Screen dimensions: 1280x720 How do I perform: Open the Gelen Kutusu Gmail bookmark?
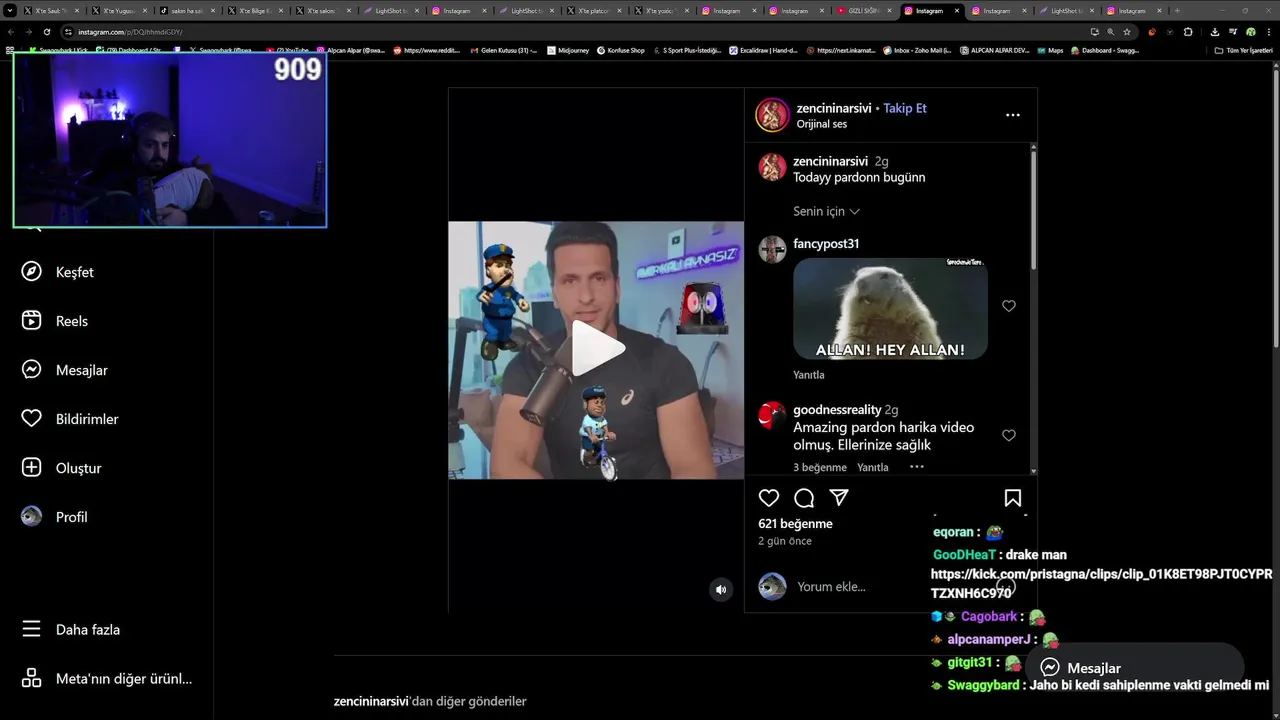tap(503, 50)
